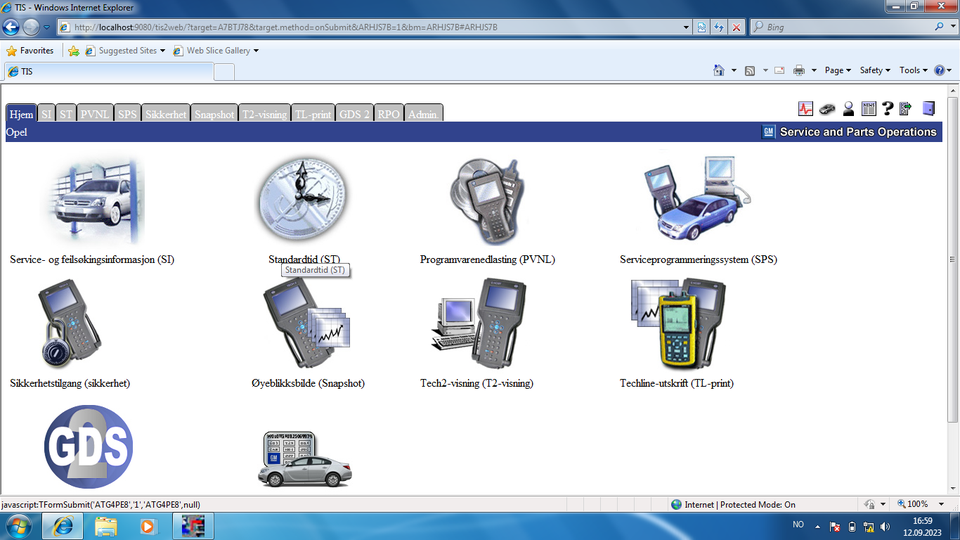Screen dimensions: 960x540
Task: Click the Service- og feilsøkingsinformasjon (SI) link
Action: [92, 260]
